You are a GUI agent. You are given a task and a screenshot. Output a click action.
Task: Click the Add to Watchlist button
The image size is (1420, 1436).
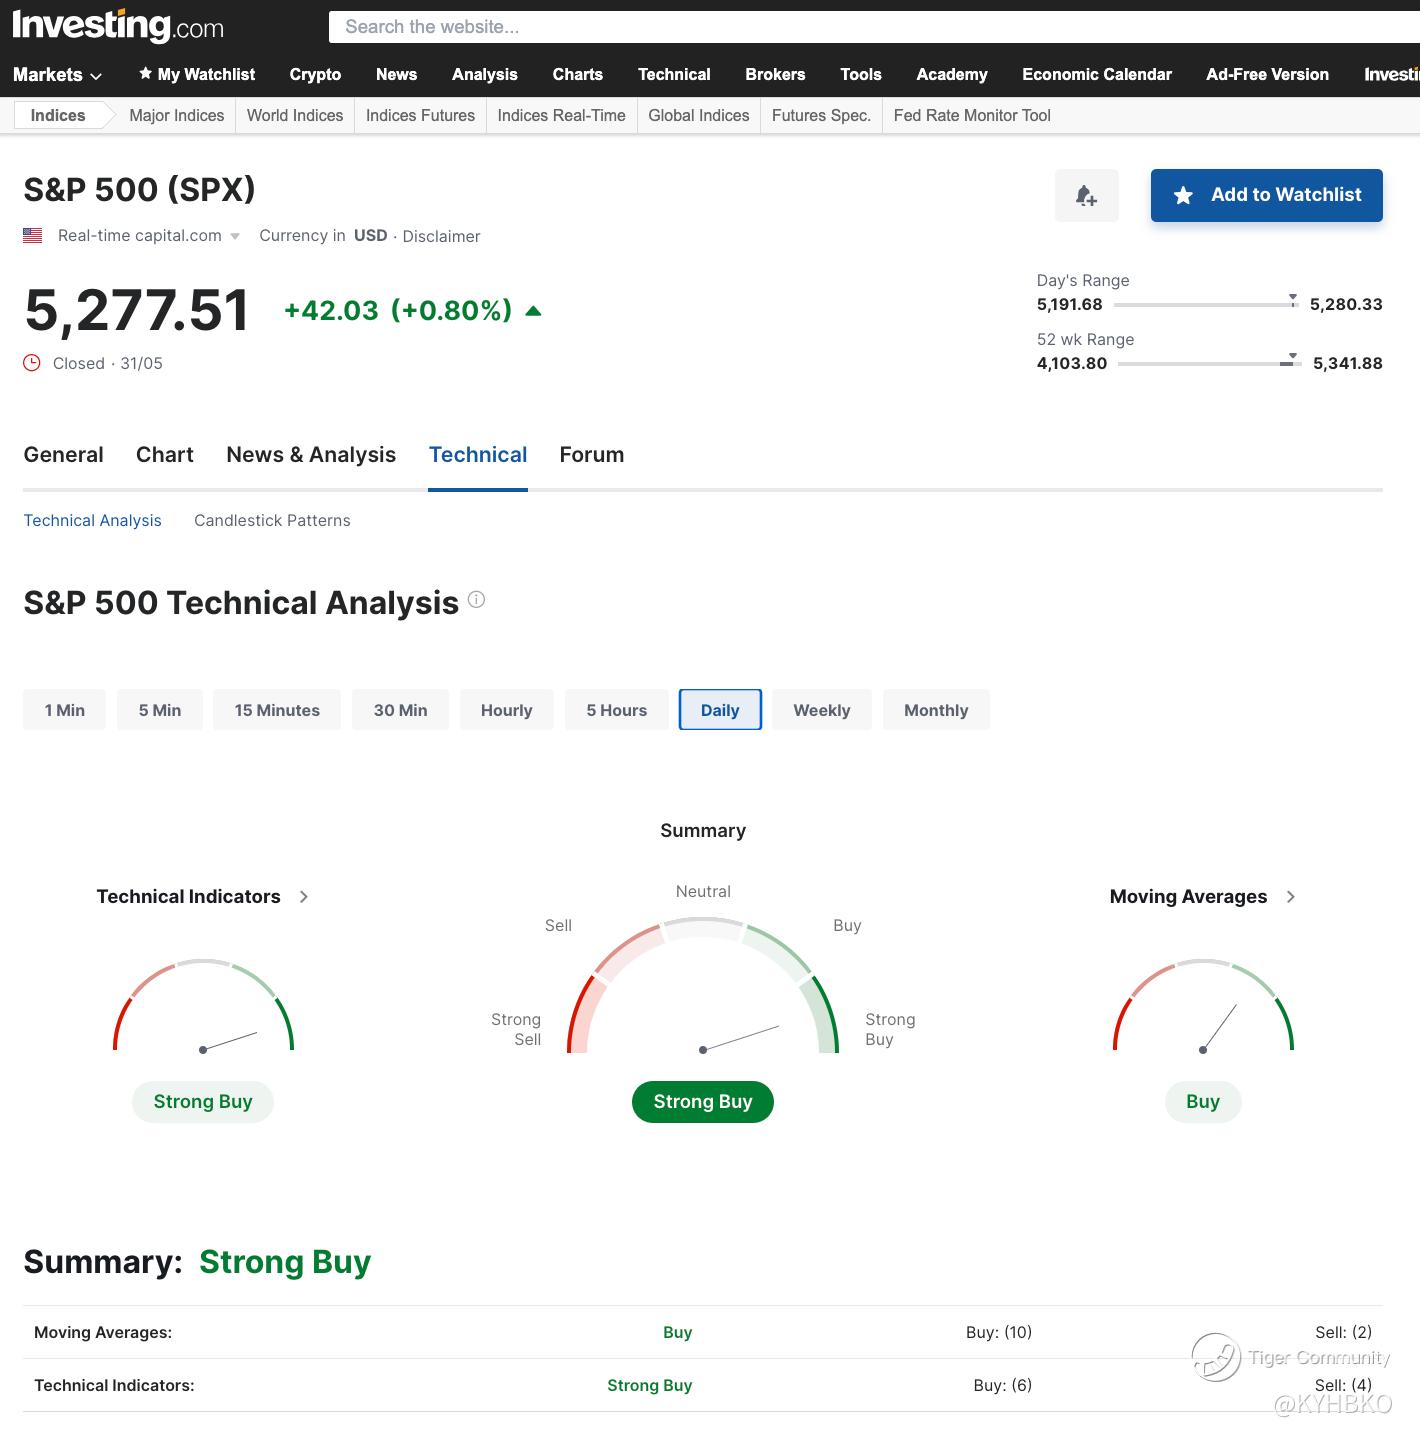pyautogui.click(x=1266, y=195)
